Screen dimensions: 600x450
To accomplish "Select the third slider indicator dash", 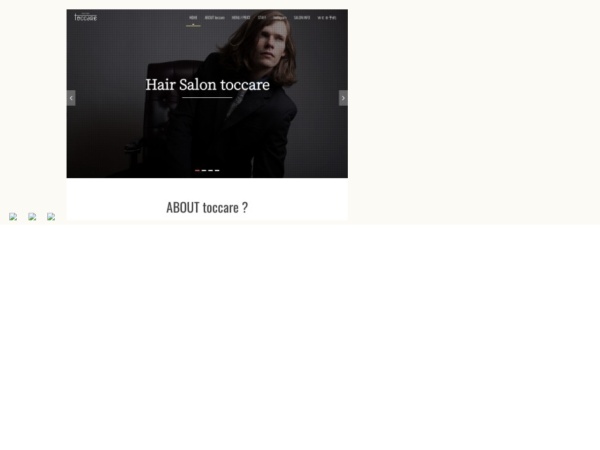I will 210,170.
